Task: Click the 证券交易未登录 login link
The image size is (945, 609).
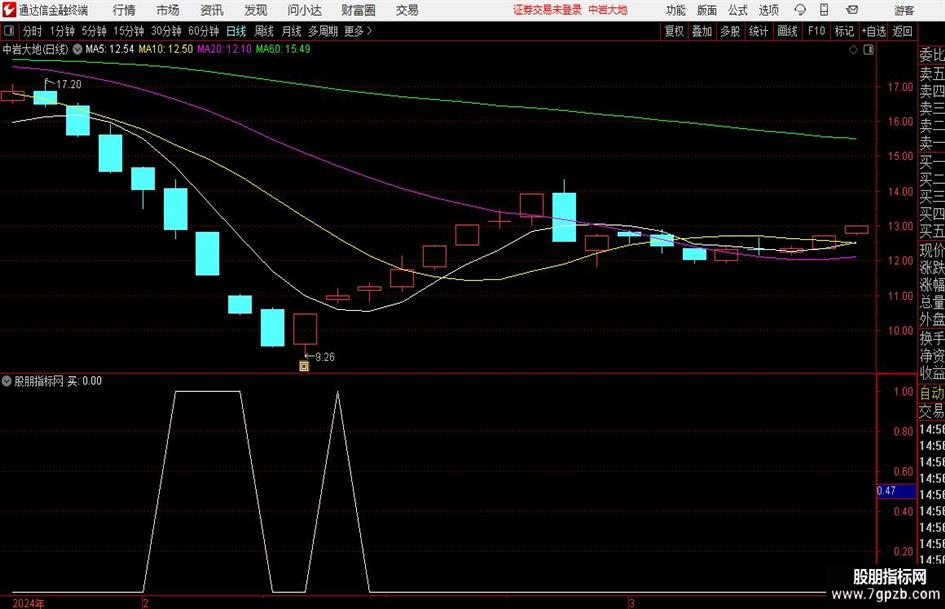Action: pyautogui.click(x=547, y=10)
